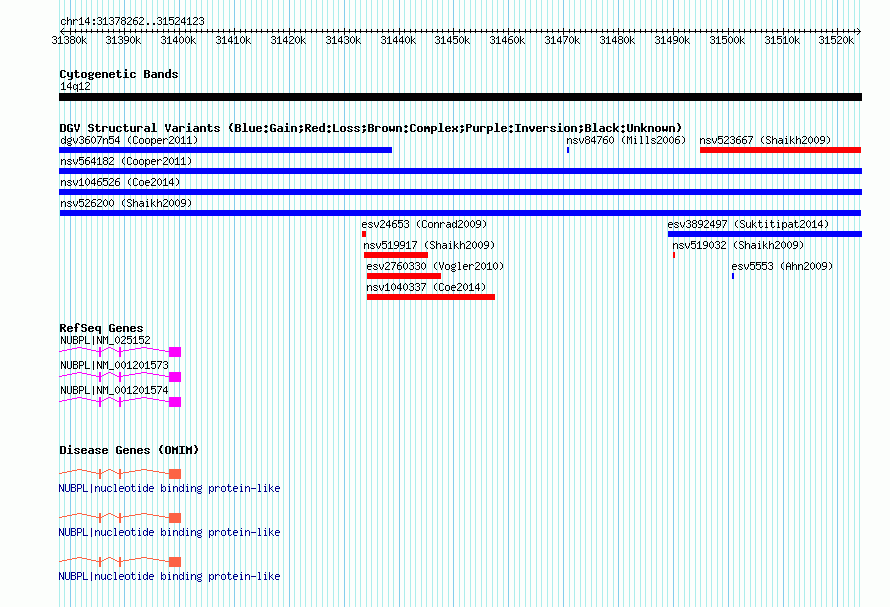Screen dimensions: 890x607
Task: Open the NUBPL|NM_025152 magenta gene glyph
Action: [x=120, y=352]
